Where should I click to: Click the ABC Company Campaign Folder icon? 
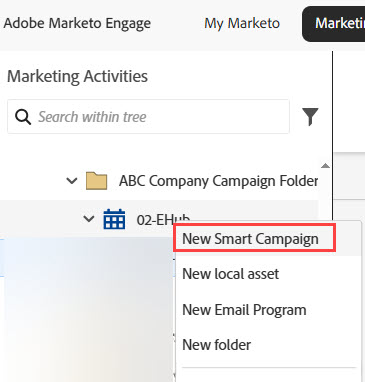(x=97, y=181)
